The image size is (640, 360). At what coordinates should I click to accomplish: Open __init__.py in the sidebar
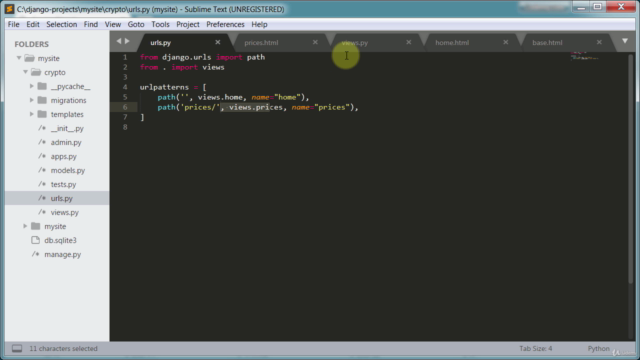click(67, 128)
